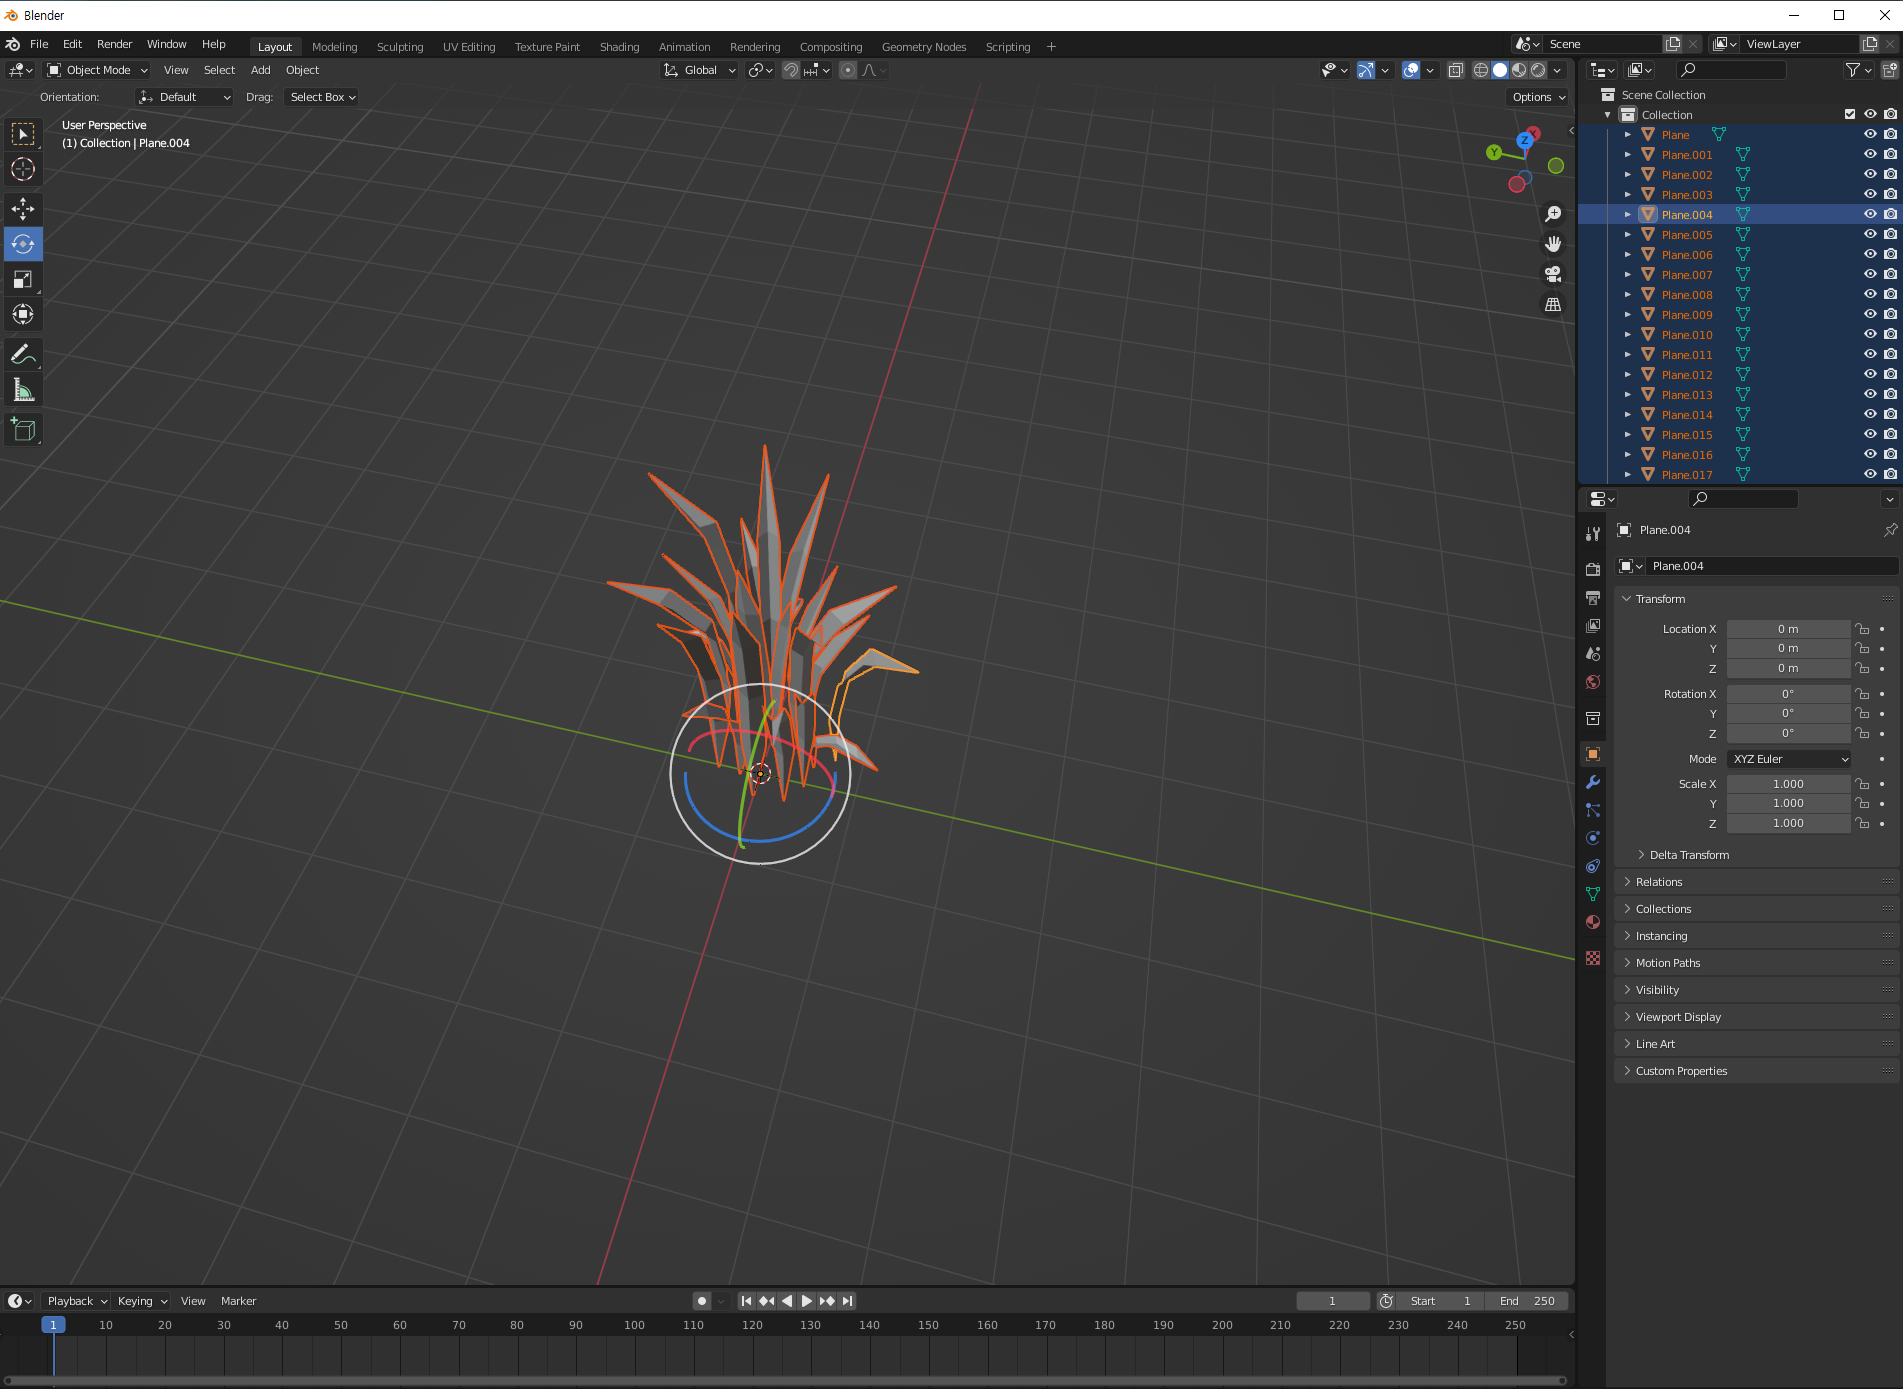The image size is (1903, 1389).
Task: Switch to wireframe viewport shading
Action: (1481, 70)
